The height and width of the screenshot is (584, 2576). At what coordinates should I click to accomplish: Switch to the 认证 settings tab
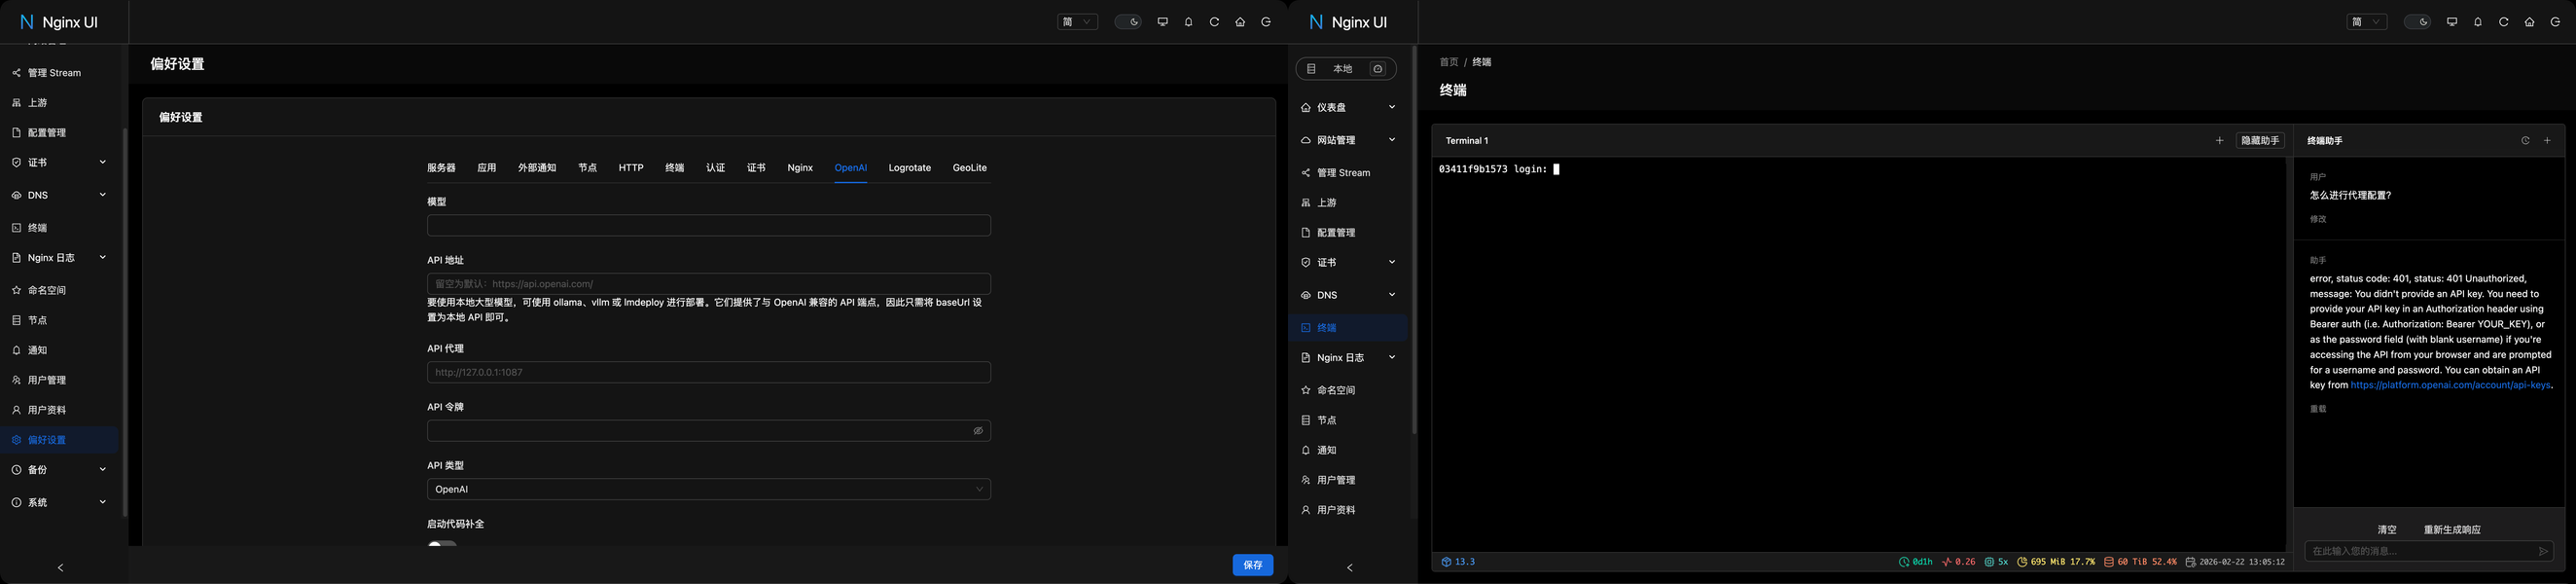tap(715, 168)
